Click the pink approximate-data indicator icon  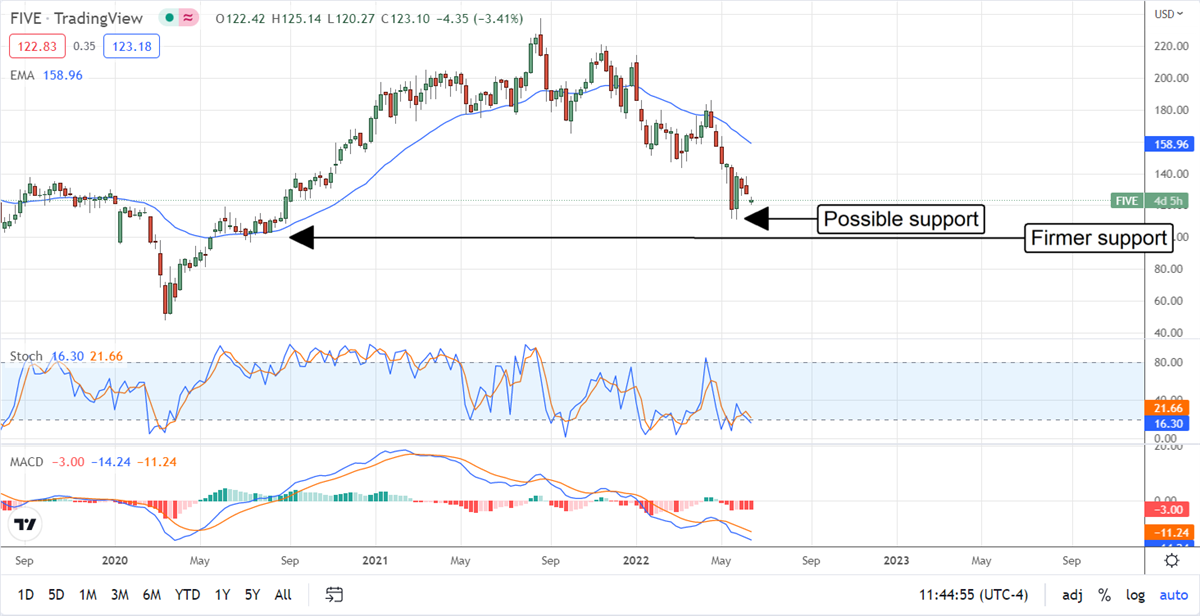(x=187, y=17)
